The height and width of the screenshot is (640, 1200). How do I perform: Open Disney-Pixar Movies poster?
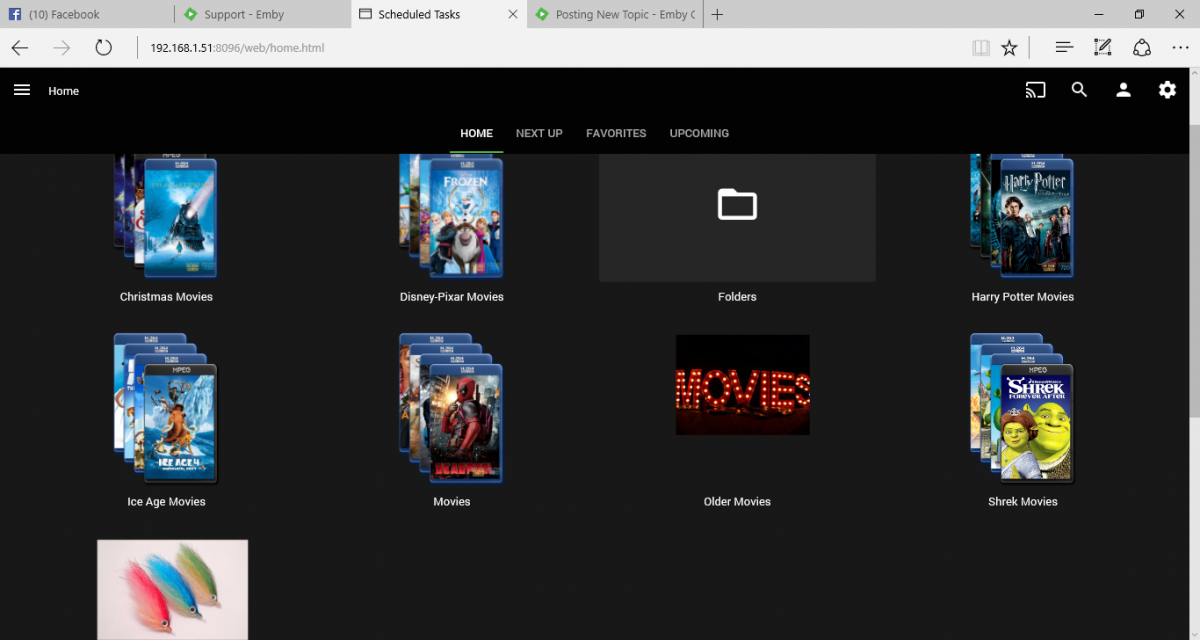pos(451,216)
